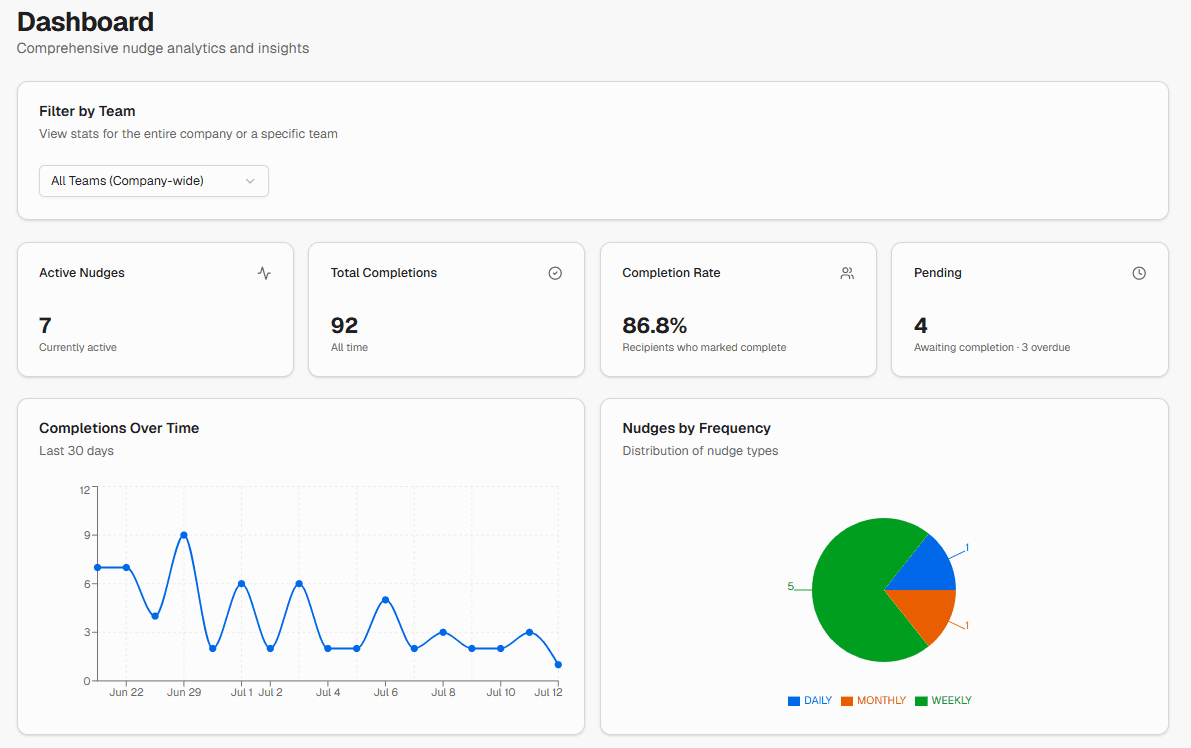1191x748 pixels.
Task: Open the All Teams (Company-wide) dropdown
Action: (x=153, y=181)
